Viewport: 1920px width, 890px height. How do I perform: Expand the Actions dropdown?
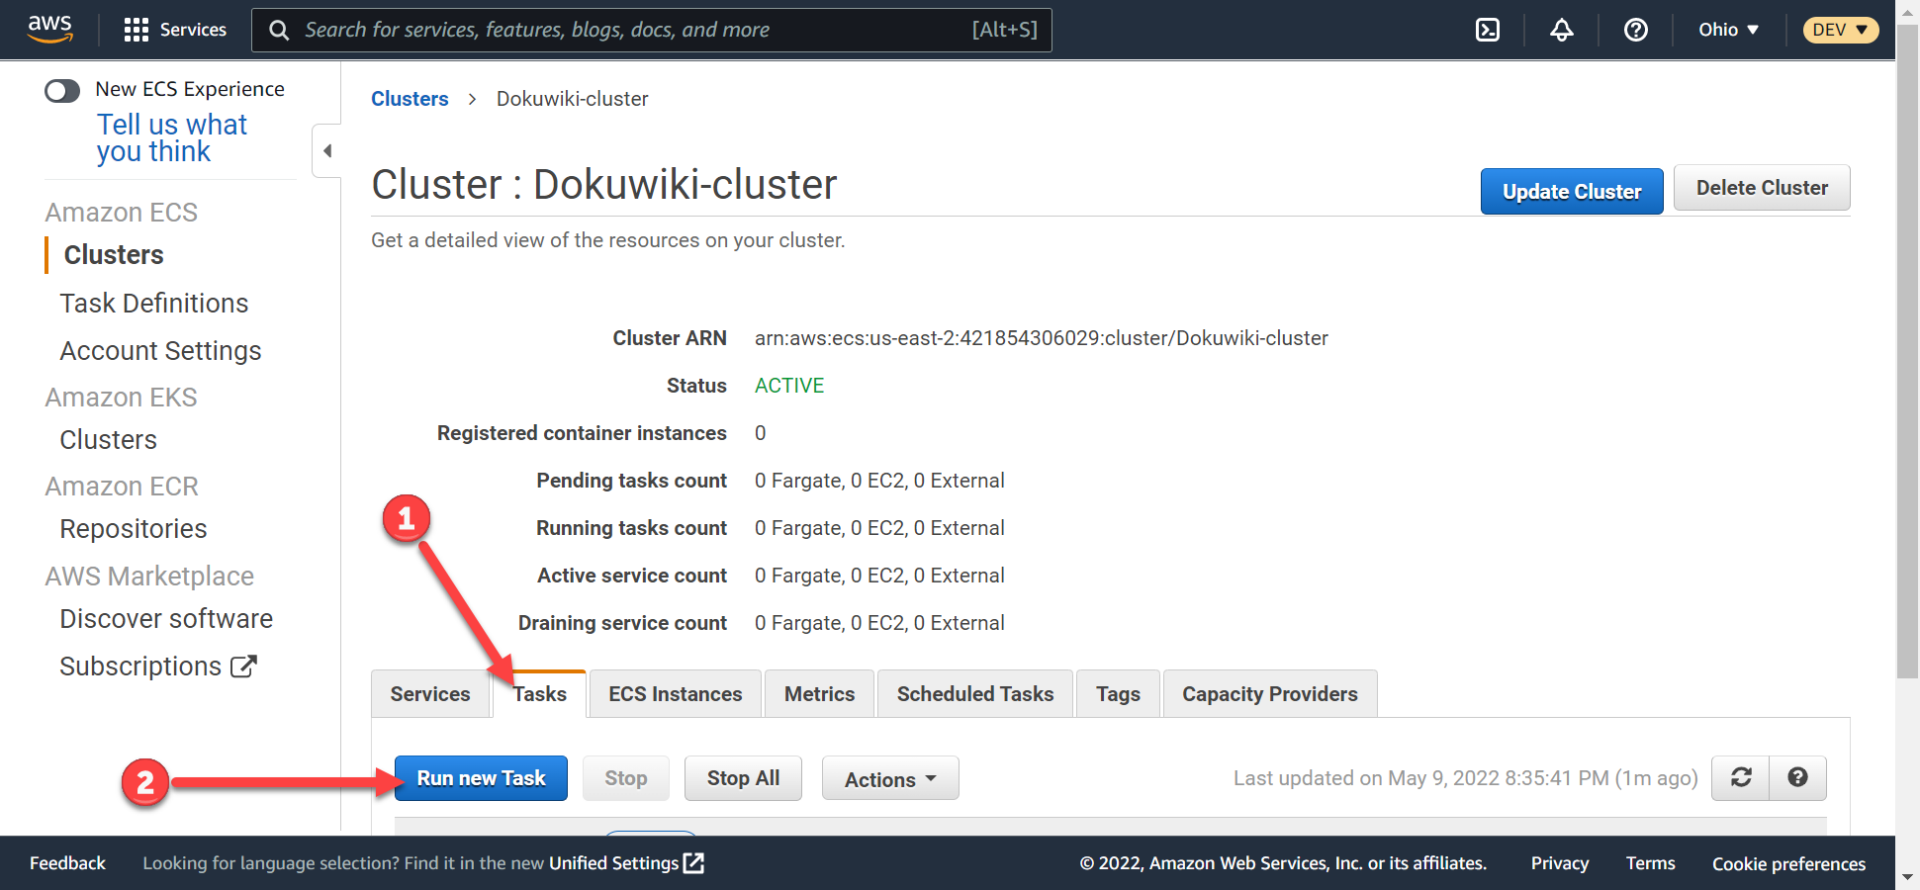[890, 779]
